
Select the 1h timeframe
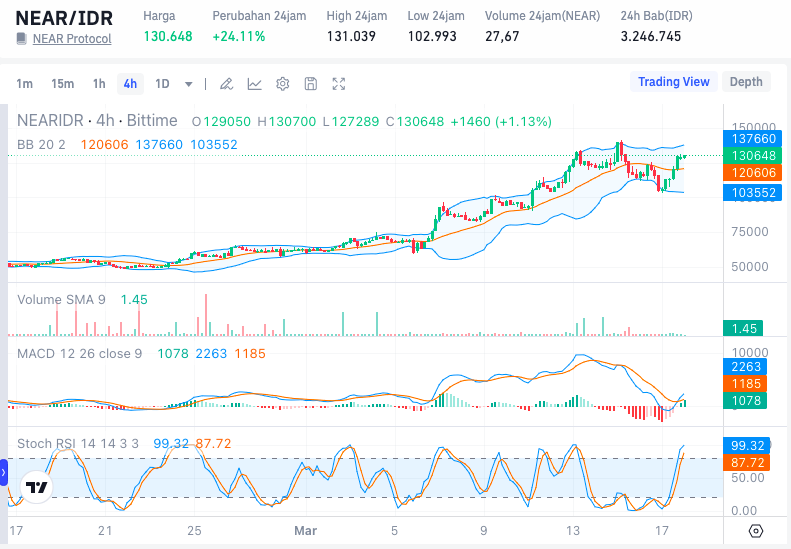[x=99, y=84]
